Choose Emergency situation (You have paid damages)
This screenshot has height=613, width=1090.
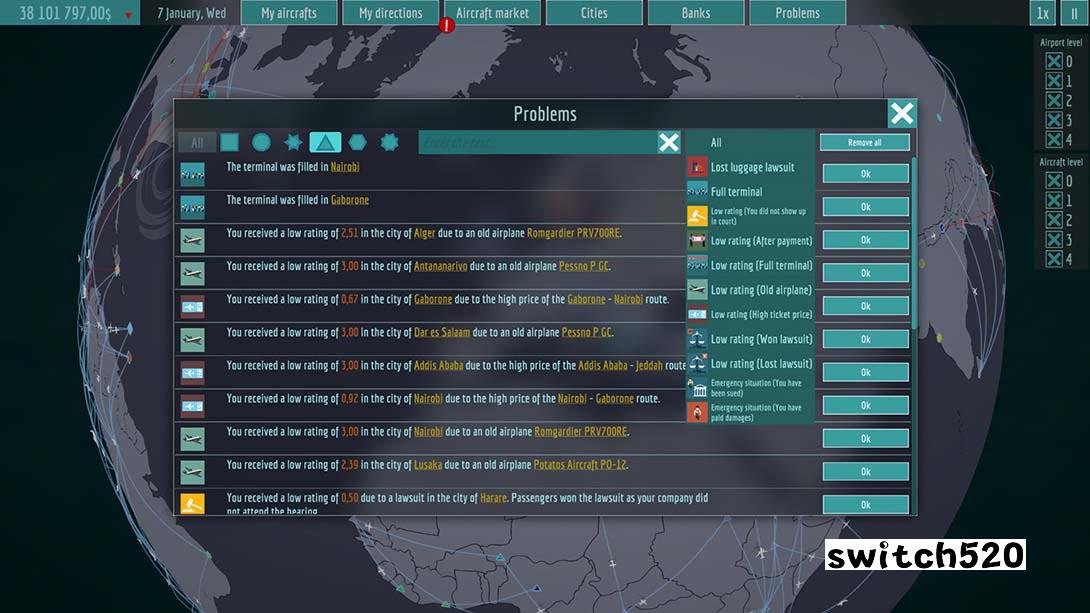point(750,413)
